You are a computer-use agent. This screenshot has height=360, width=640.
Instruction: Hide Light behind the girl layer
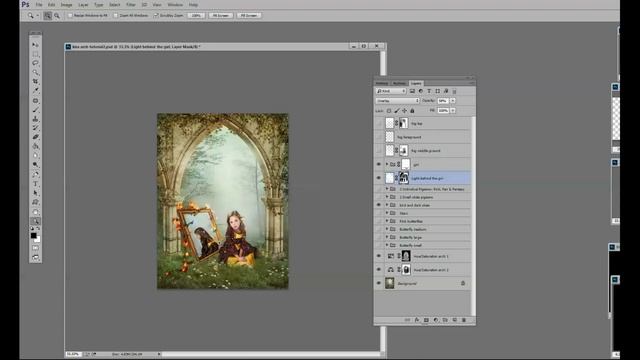pyautogui.click(x=378, y=178)
